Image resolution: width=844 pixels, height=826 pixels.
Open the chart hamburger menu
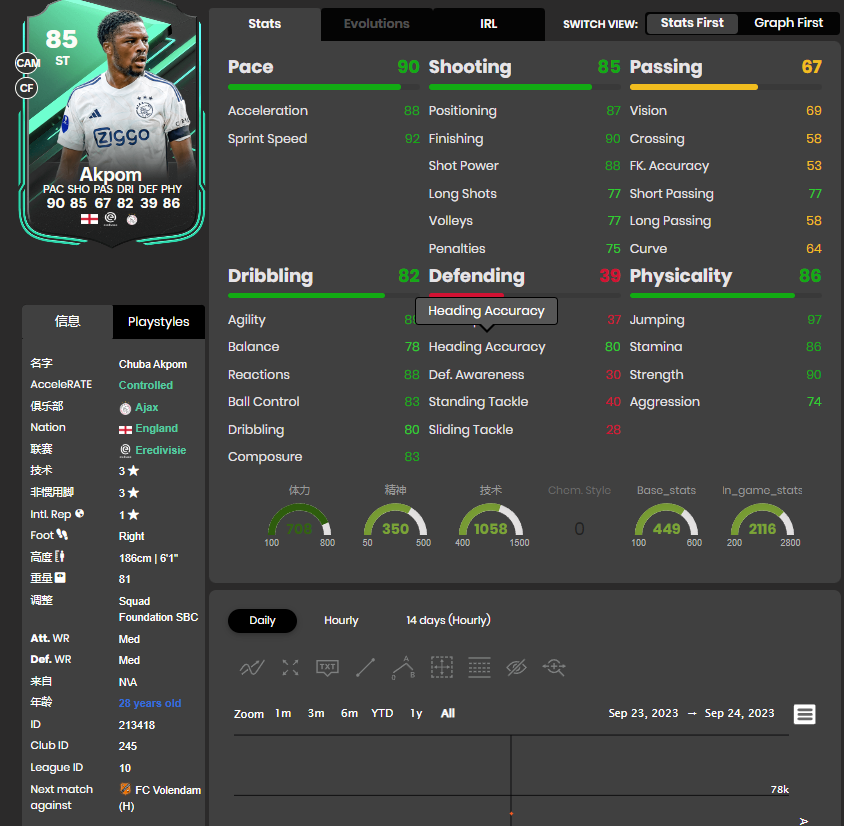pyautogui.click(x=805, y=714)
